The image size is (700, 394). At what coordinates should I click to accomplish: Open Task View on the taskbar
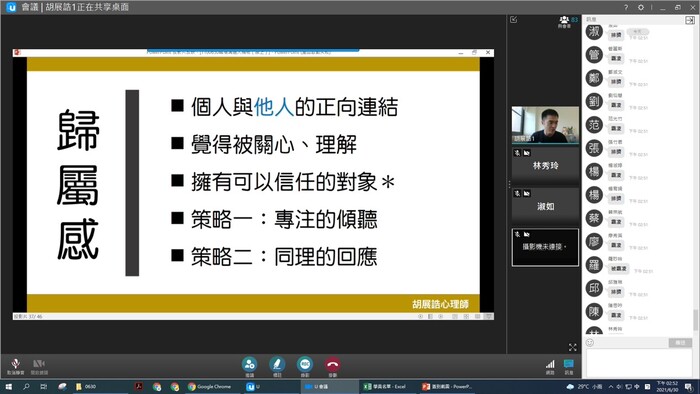43,386
